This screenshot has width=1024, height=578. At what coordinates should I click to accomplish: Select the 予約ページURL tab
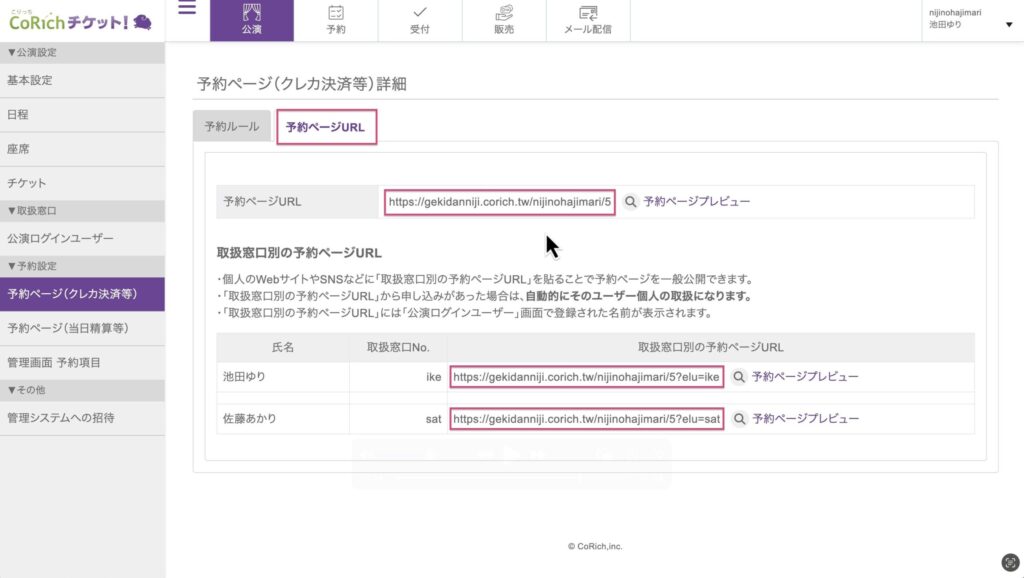coord(326,128)
